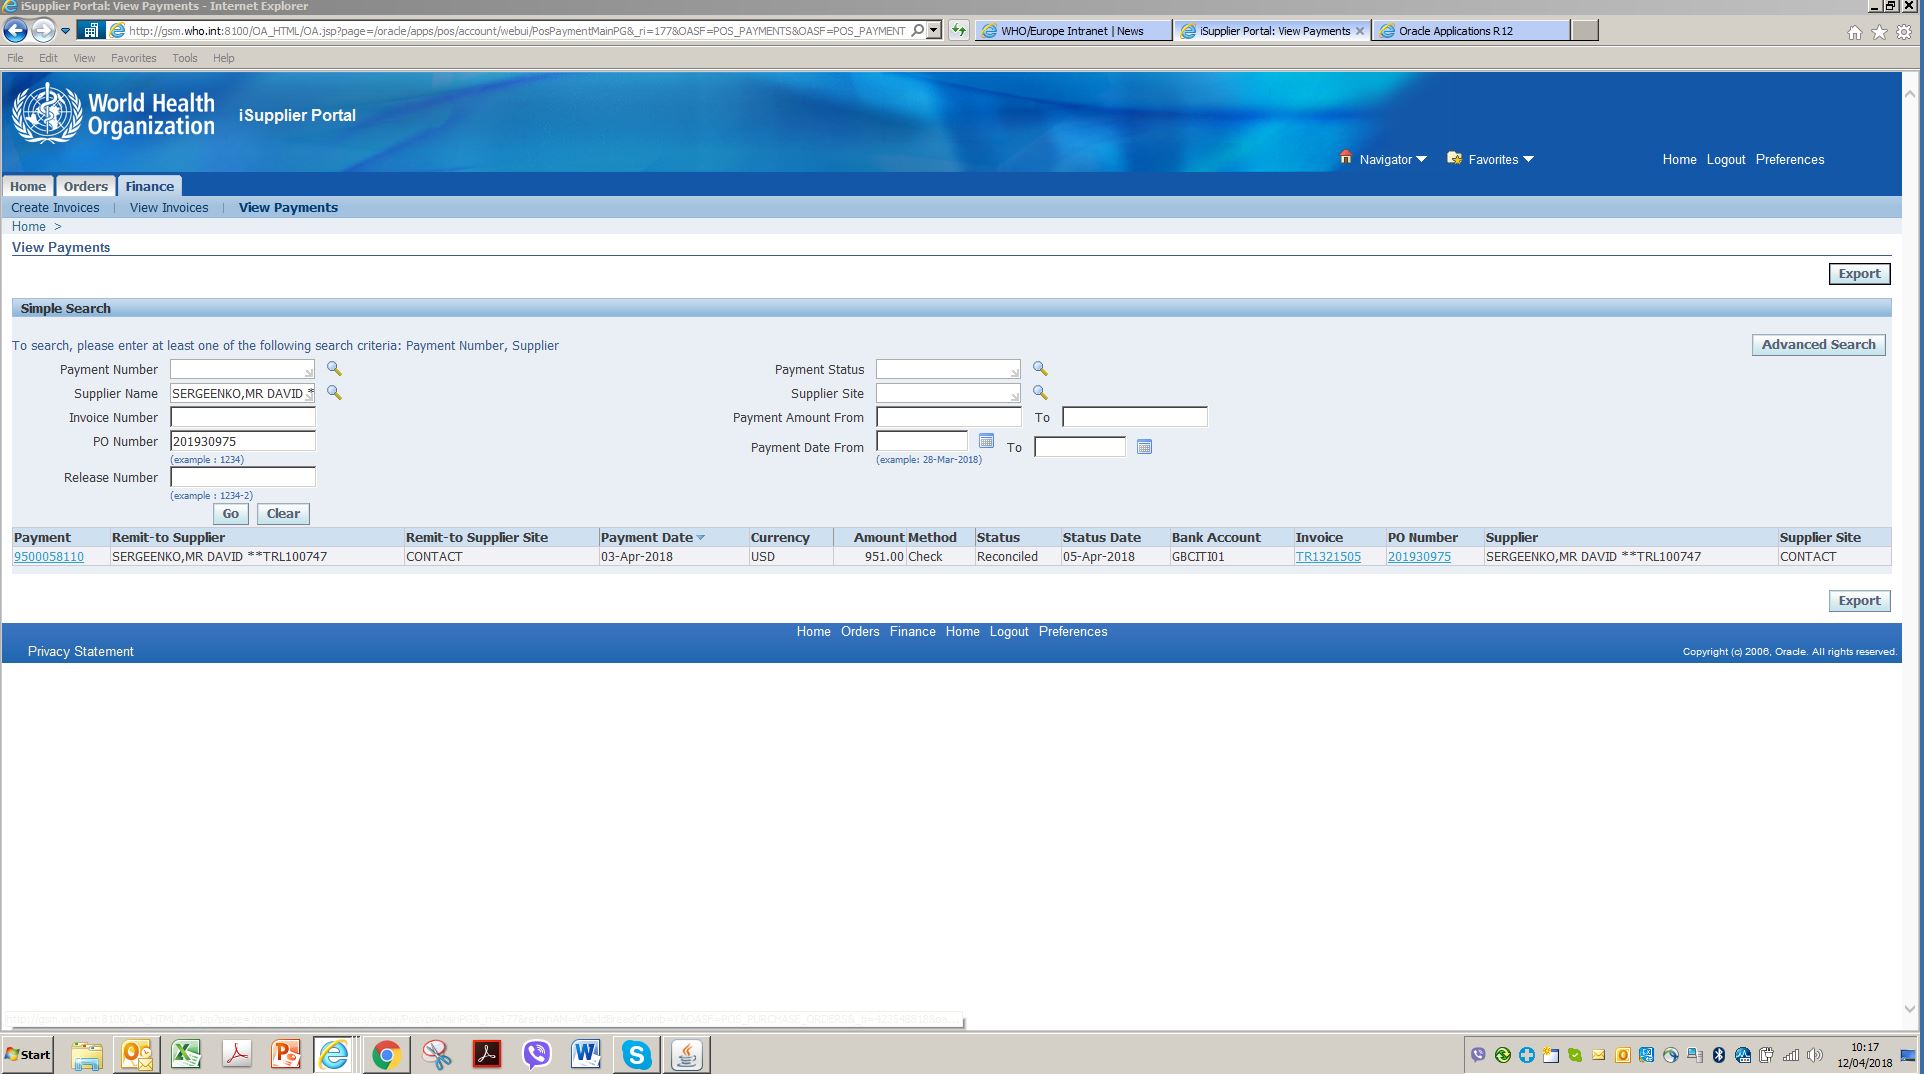1924x1074 pixels.
Task: Click into the Invoice Number field
Action: tap(243, 418)
